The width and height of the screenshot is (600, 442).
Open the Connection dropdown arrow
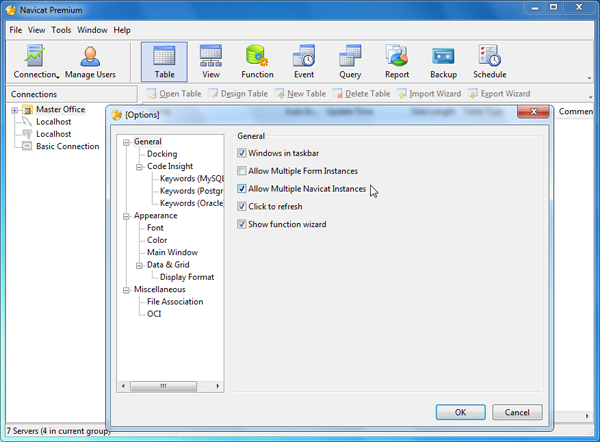58,77
